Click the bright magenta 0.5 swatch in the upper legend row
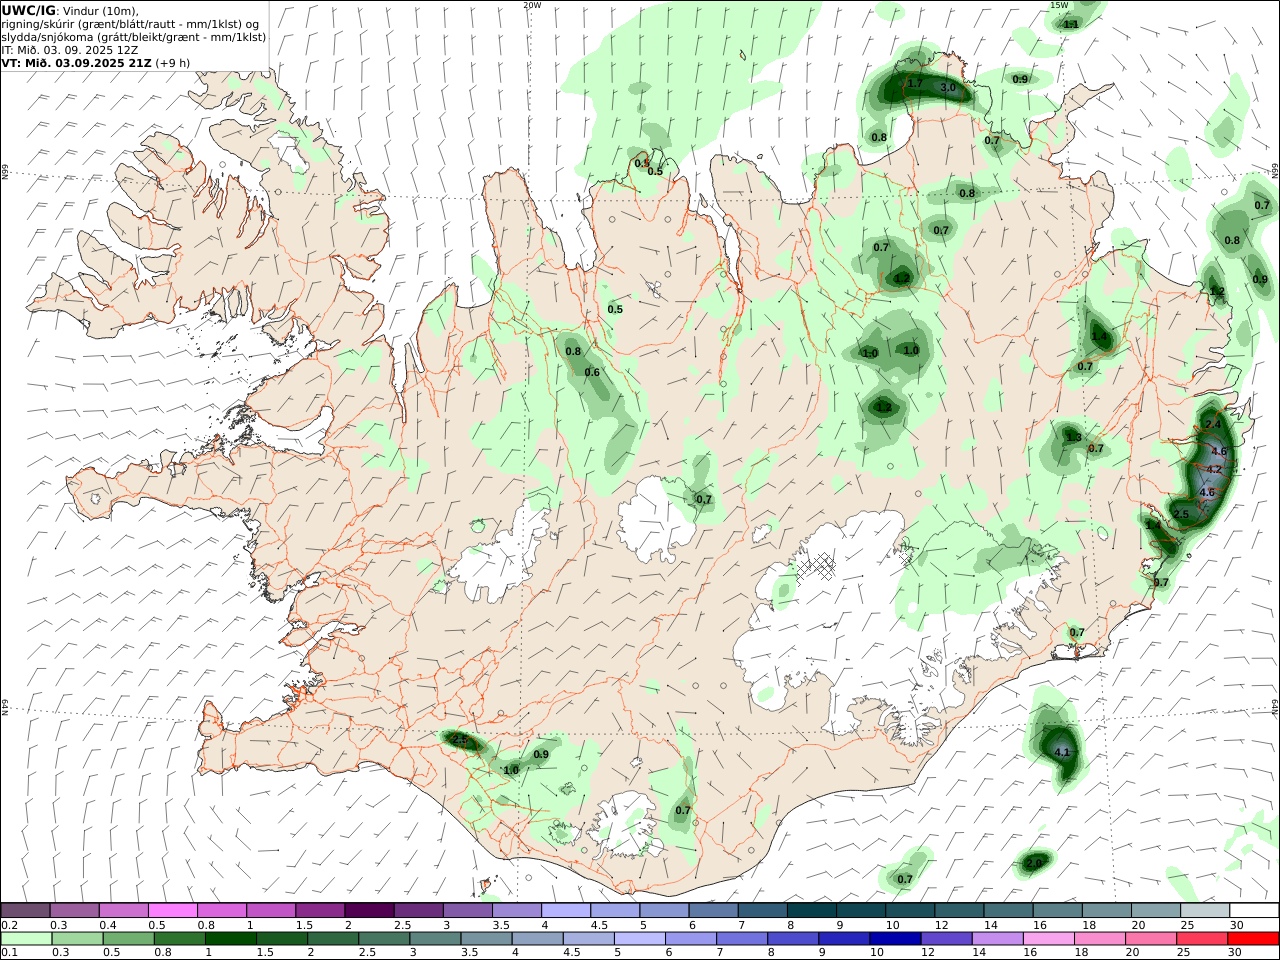 pyautogui.click(x=172, y=910)
